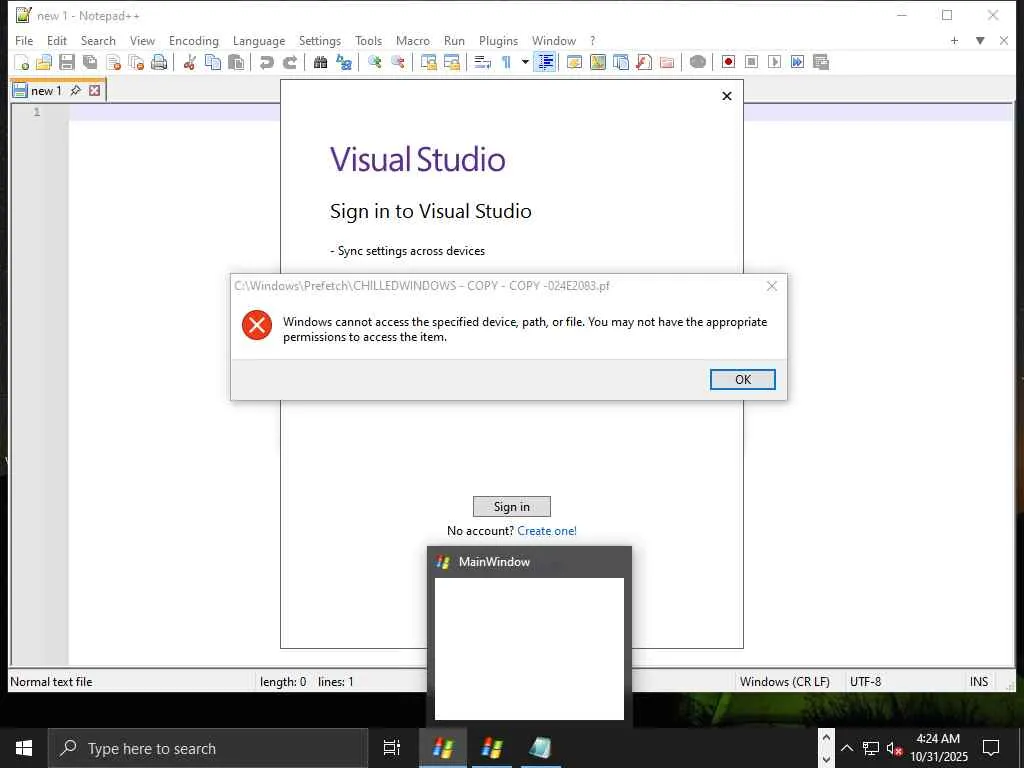Toggle INS mode in the status bar

979,682
